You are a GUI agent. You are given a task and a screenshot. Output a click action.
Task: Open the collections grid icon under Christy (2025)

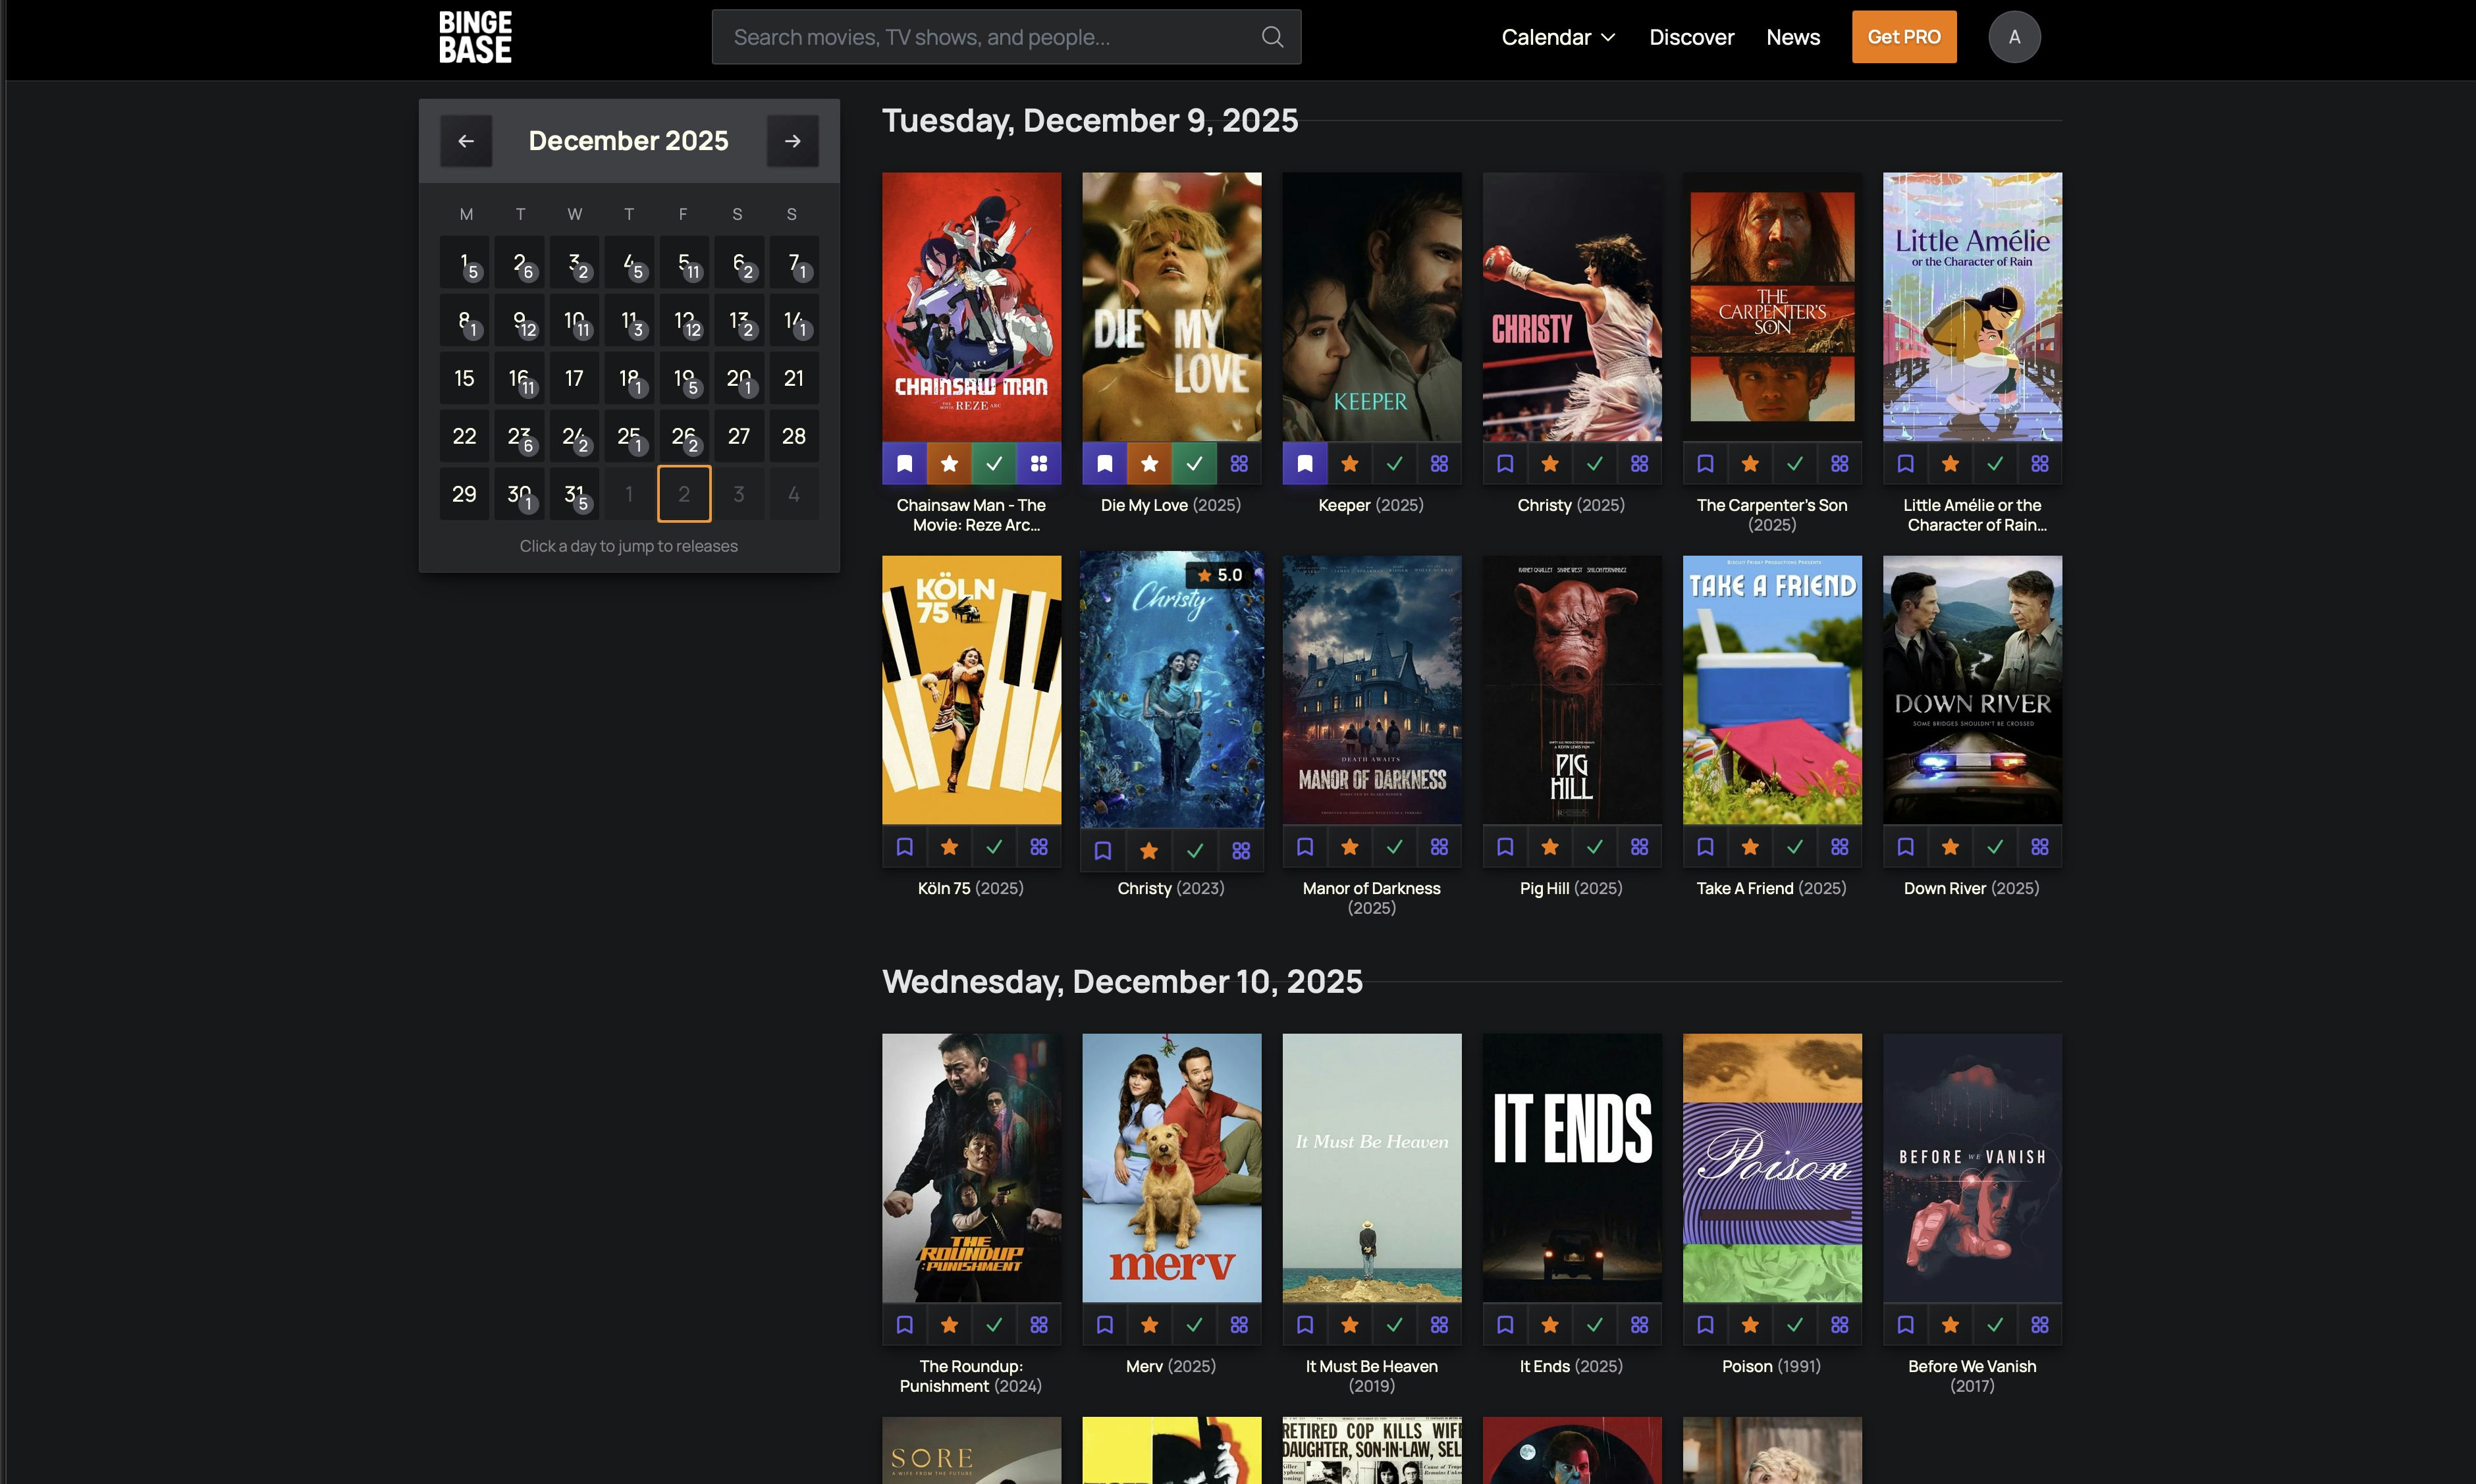click(1639, 463)
